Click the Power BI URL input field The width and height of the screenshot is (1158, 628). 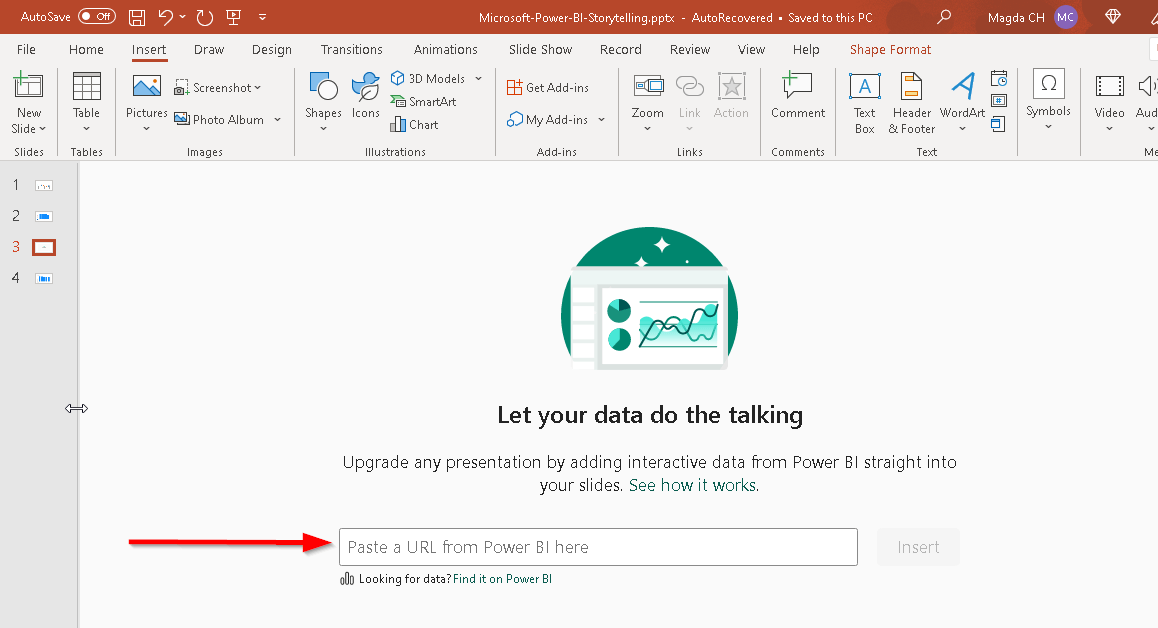pyautogui.click(x=598, y=547)
